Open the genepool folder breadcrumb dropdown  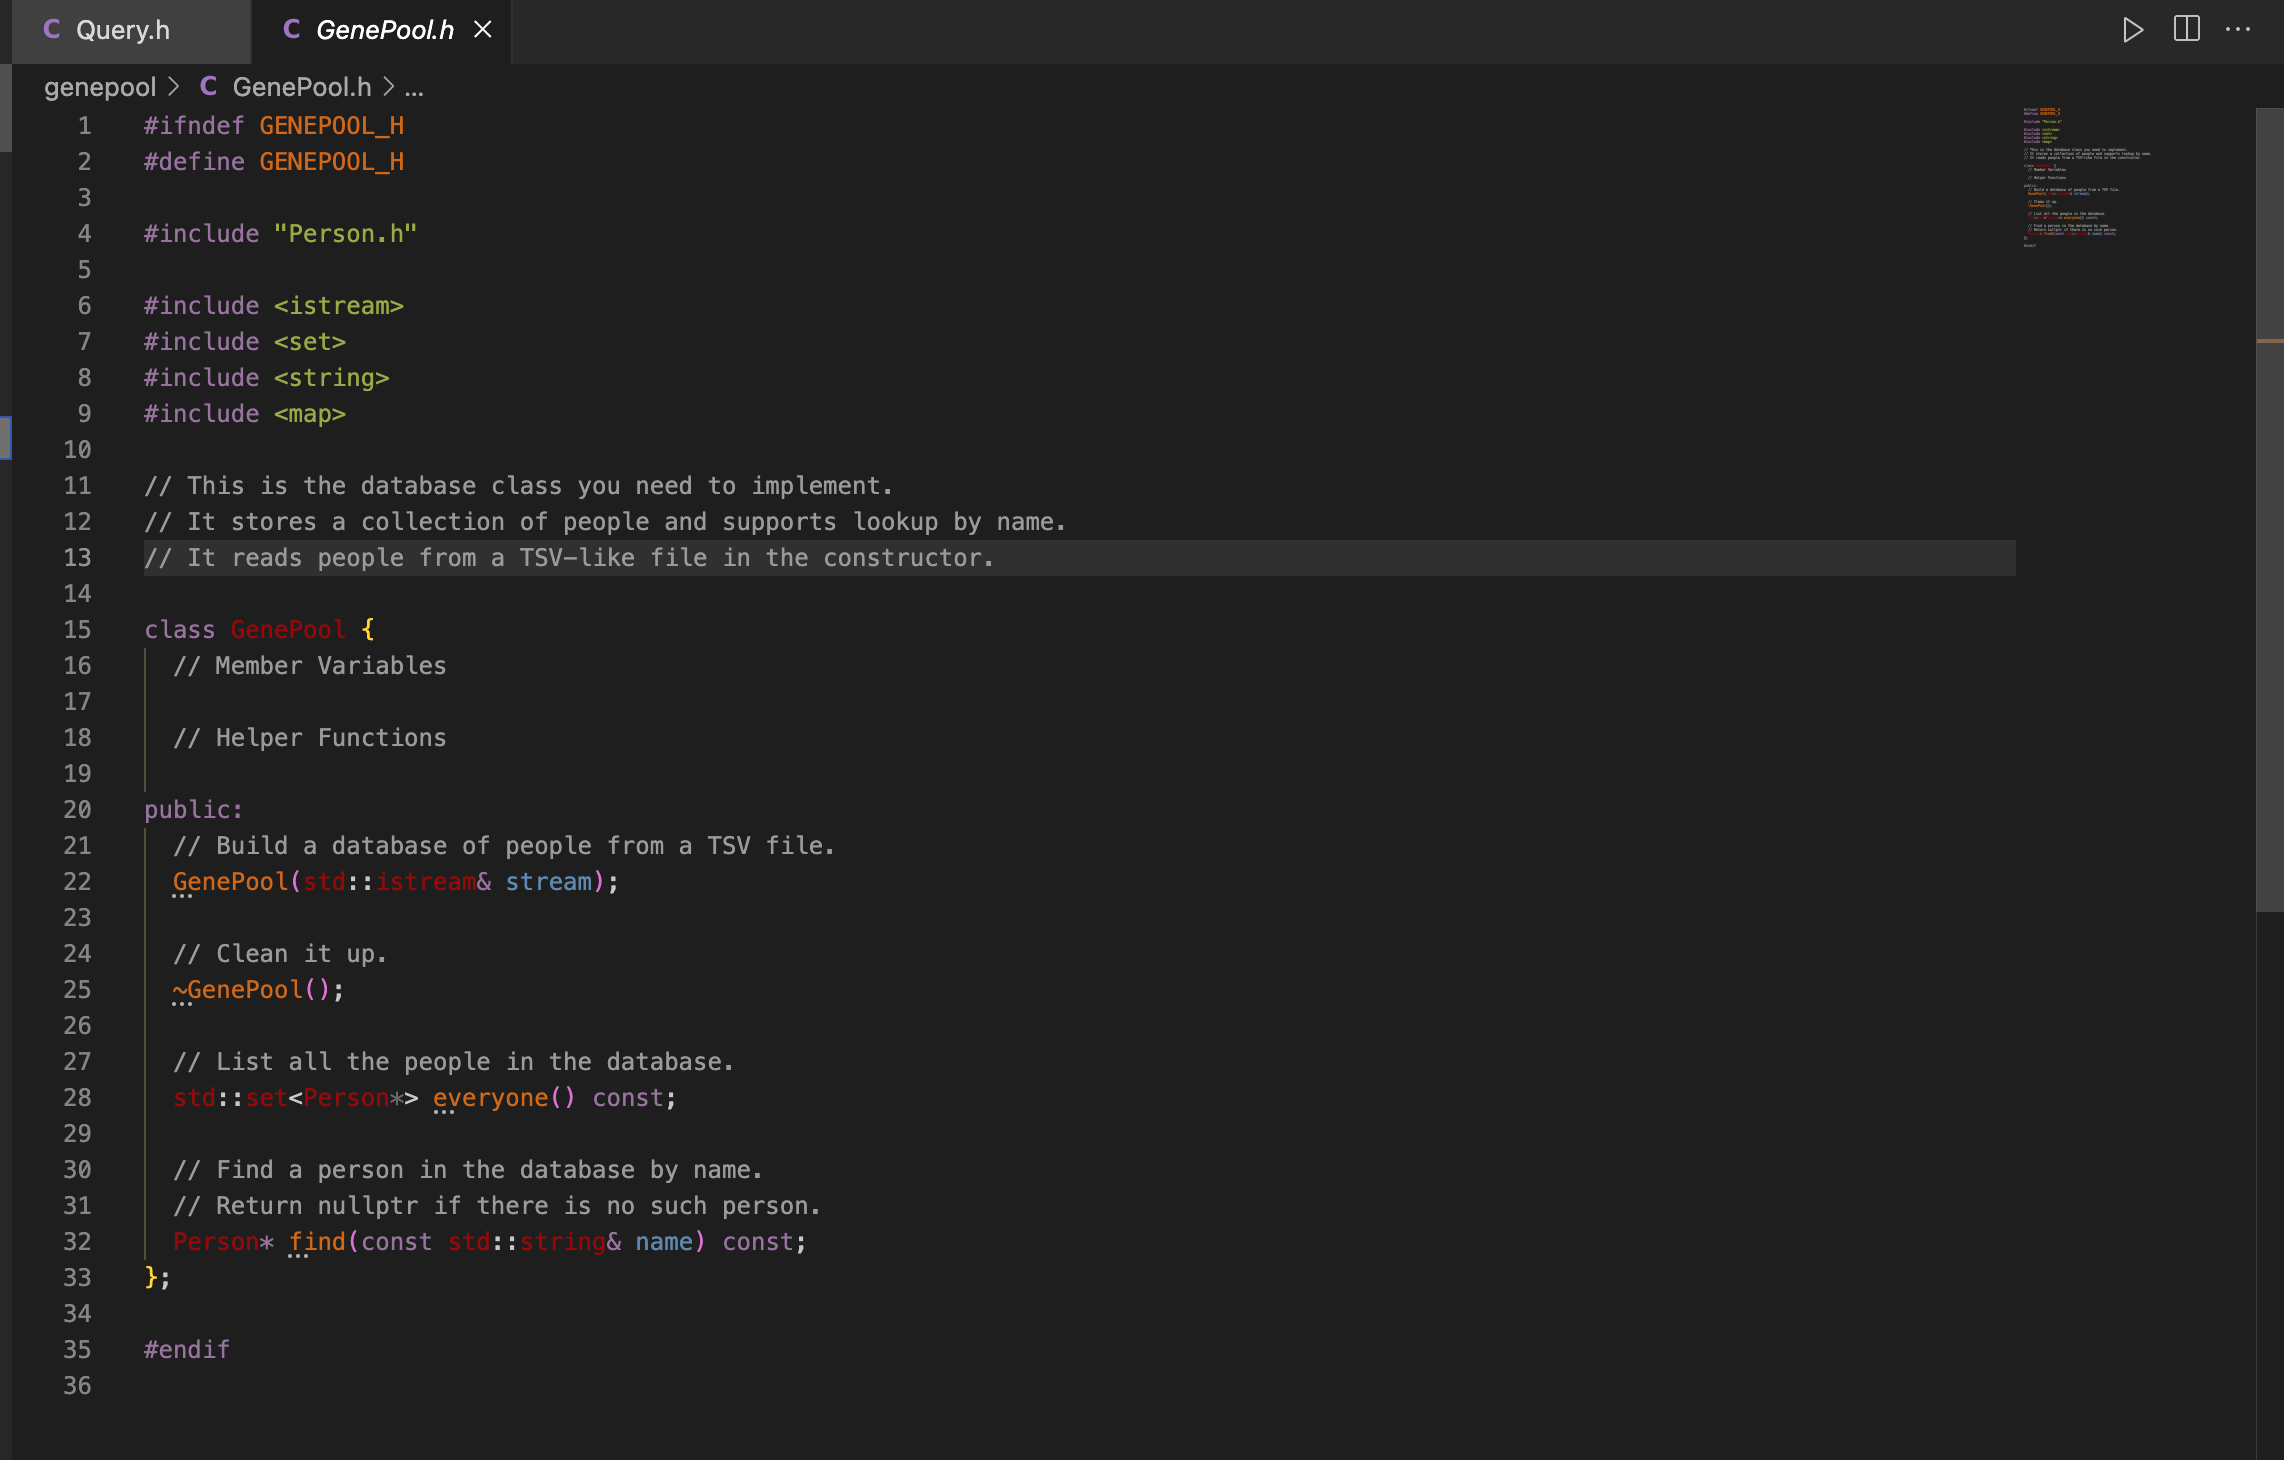point(100,87)
